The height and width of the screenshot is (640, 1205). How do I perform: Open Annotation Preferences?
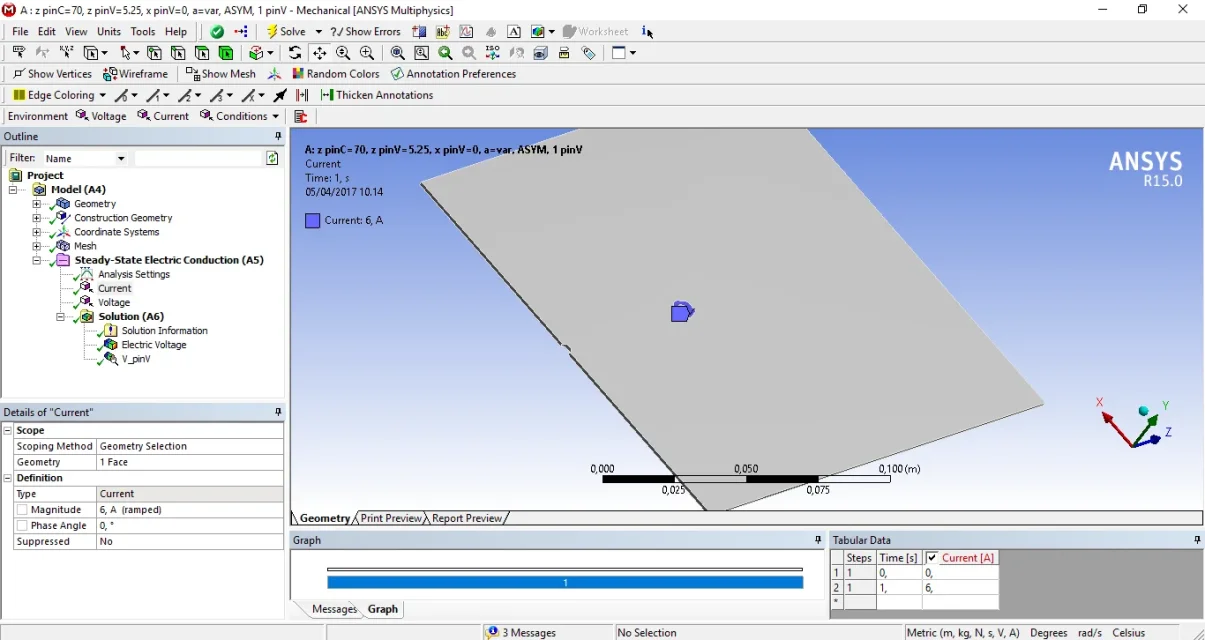click(x=453, y=74)
